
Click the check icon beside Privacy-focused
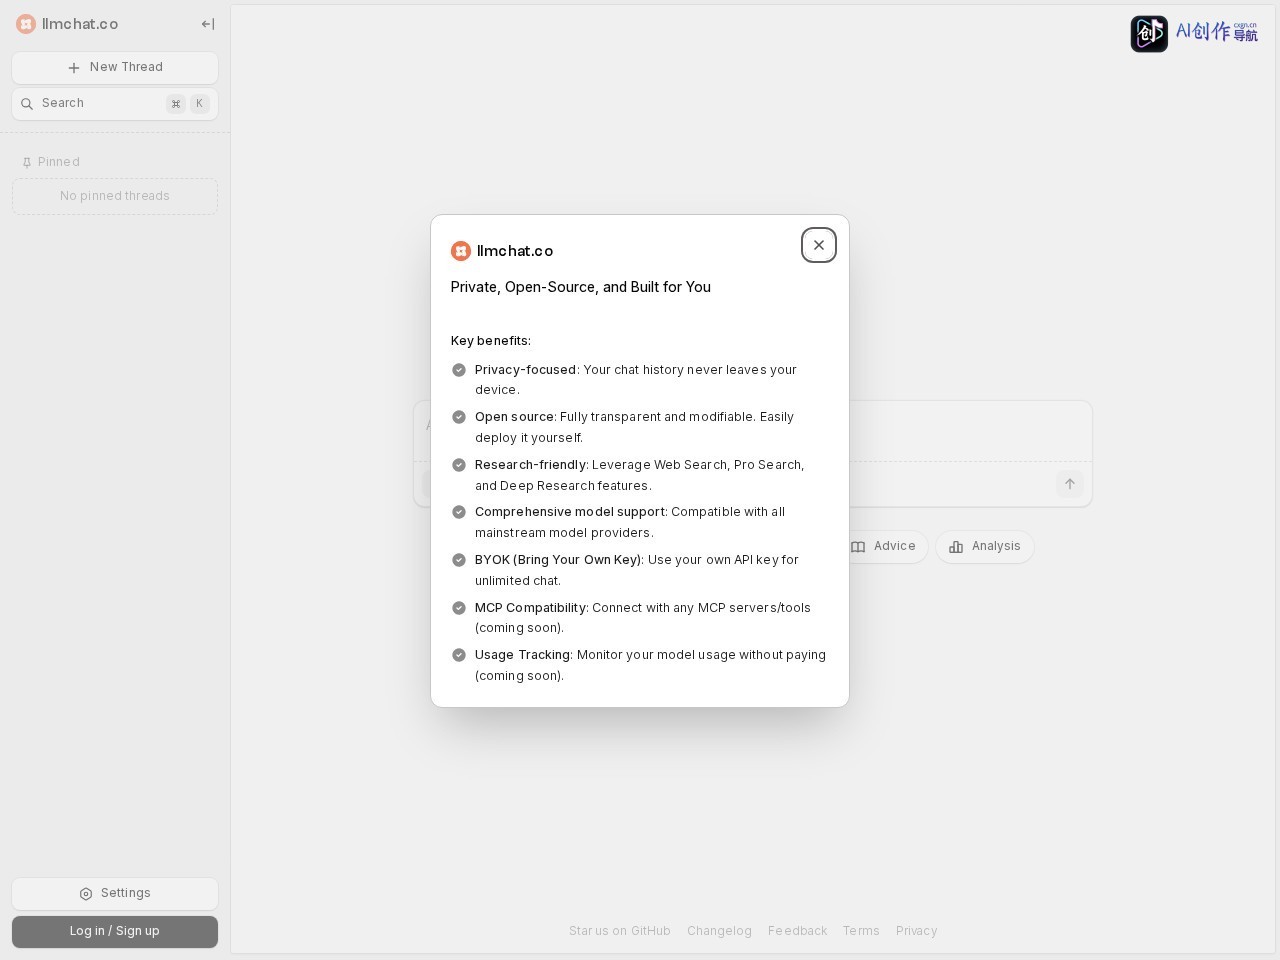(x=459, y=370)
